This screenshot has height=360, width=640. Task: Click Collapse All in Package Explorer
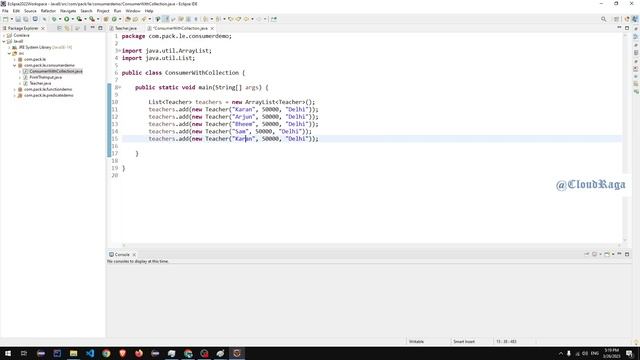click(60, 28)
